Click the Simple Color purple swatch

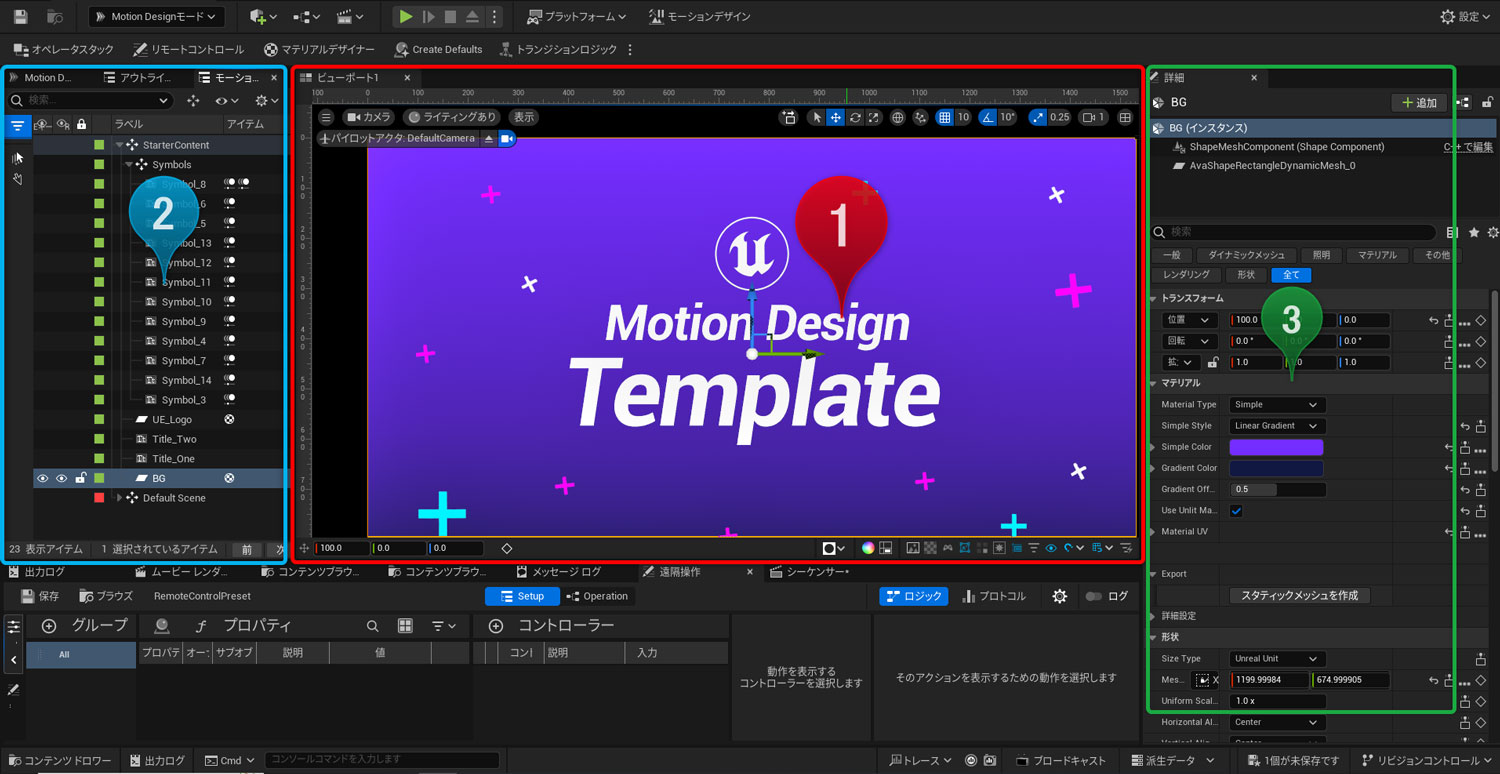pyautogui.click(x=1276, y=447)
